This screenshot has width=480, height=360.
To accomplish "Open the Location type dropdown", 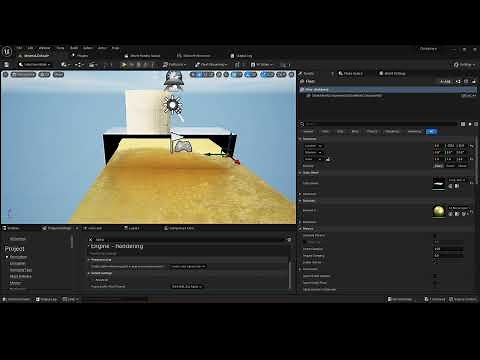I will coord(314,146).
